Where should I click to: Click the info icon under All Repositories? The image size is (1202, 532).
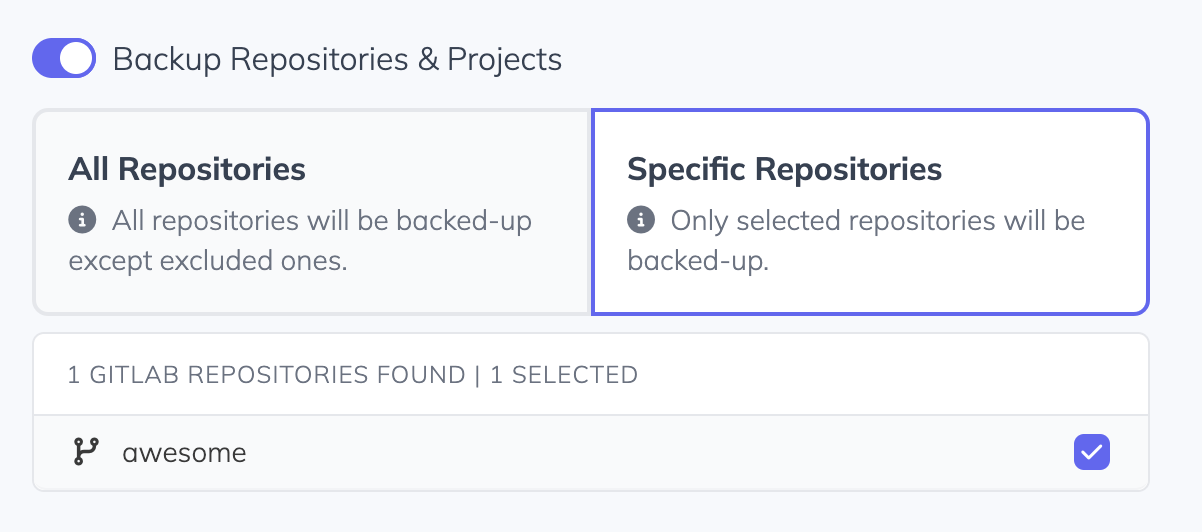click(82, 220)
